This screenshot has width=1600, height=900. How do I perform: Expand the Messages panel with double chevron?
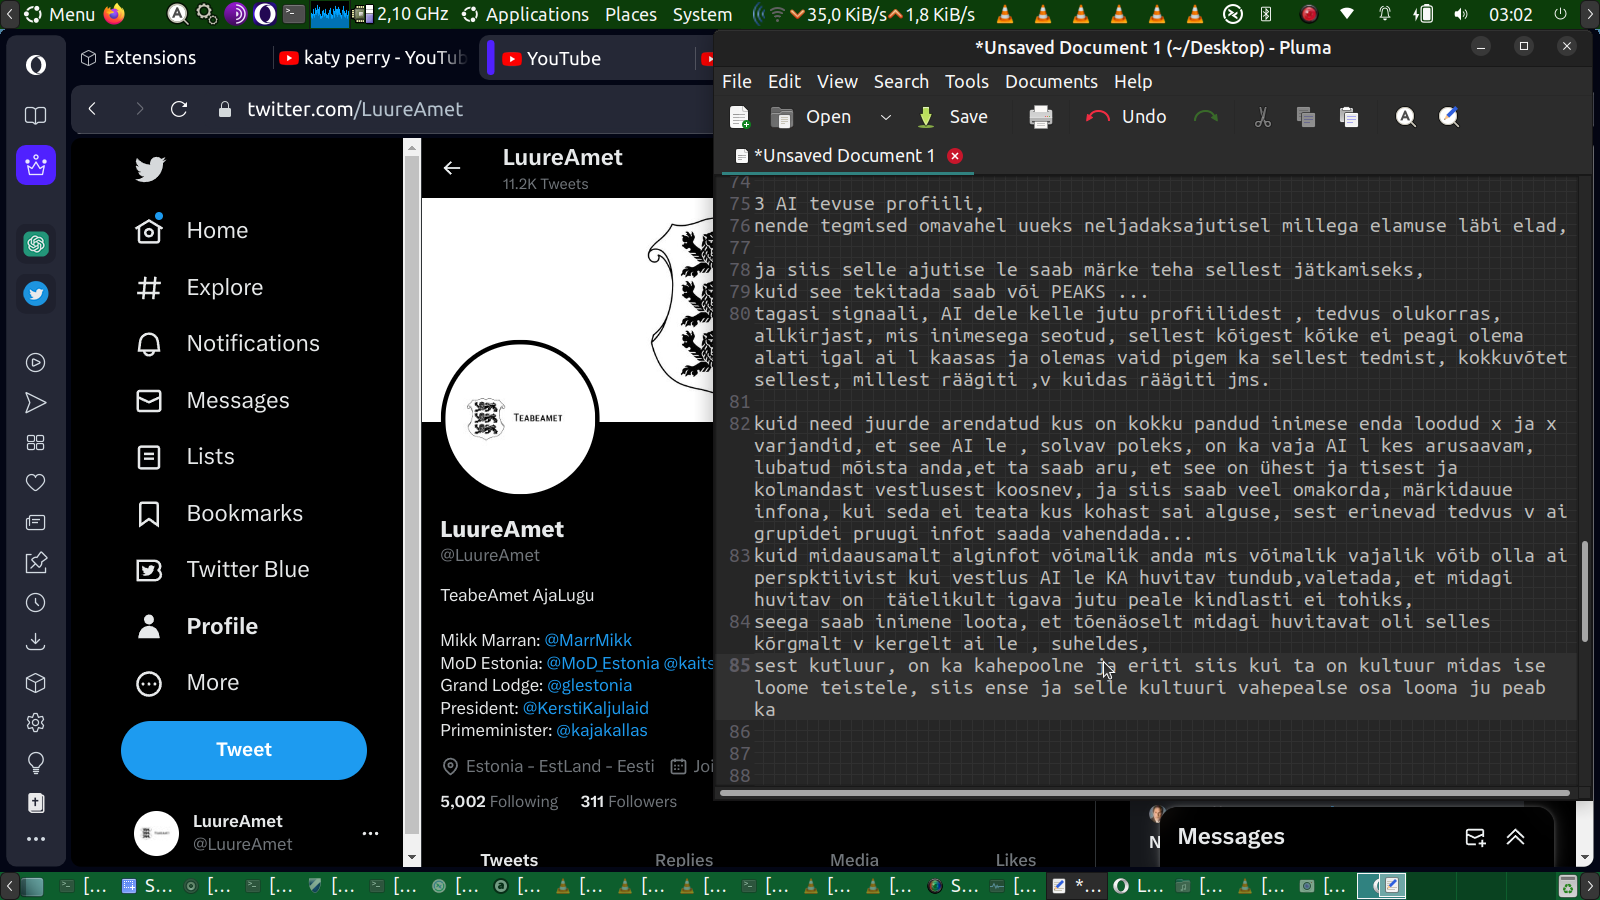(1515, 837)
